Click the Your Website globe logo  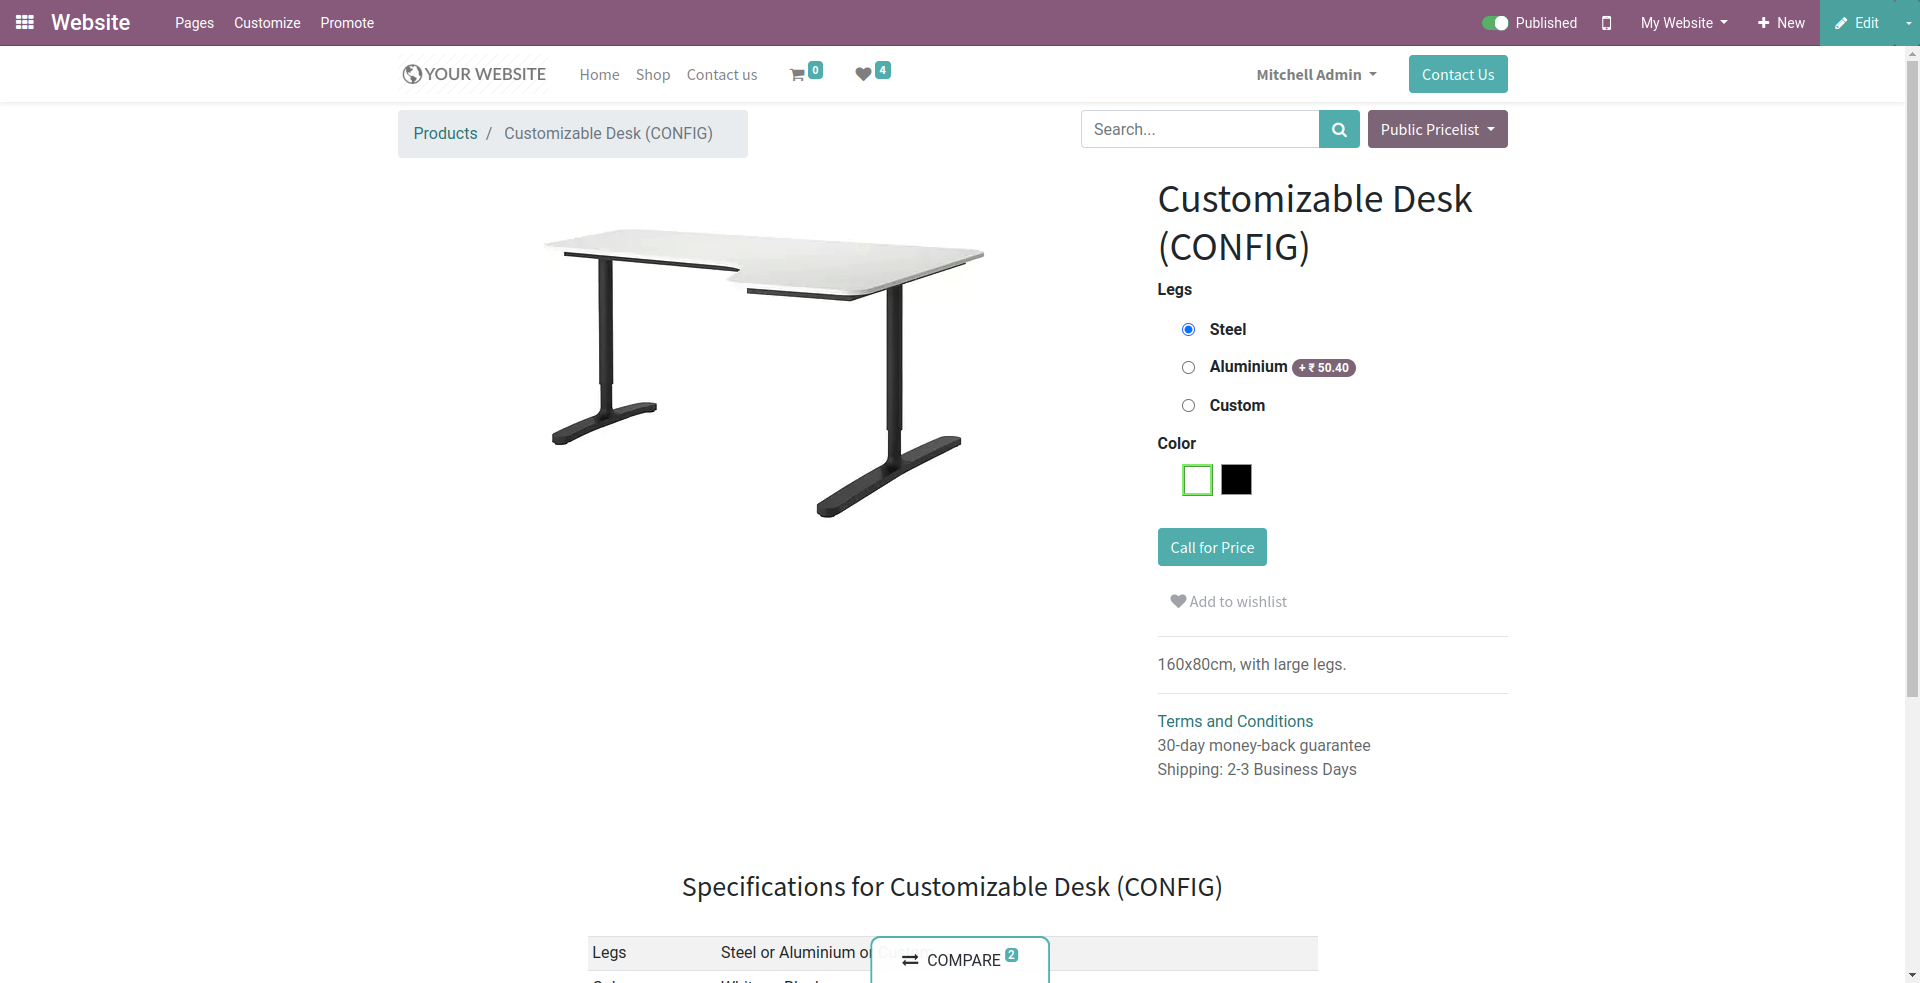[474, 74]
